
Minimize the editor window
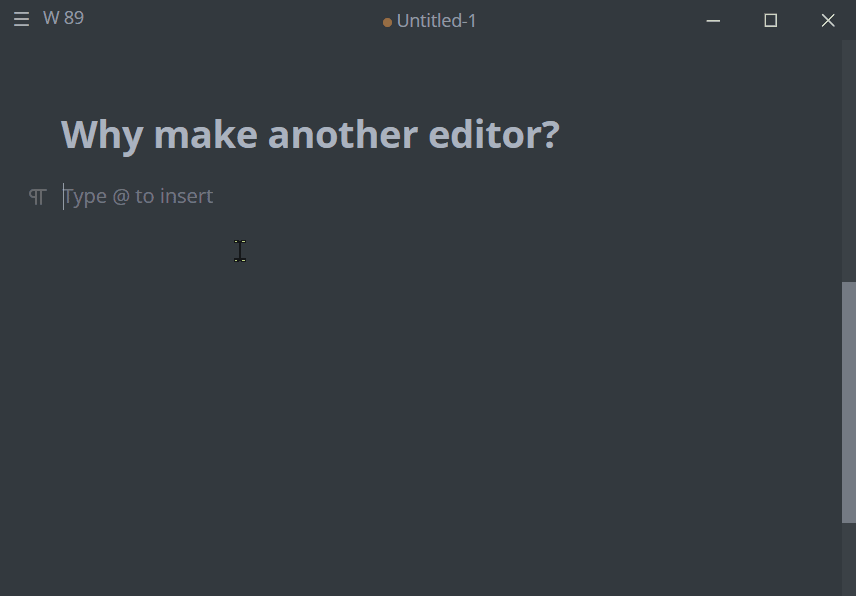pyautogui.click(x=713, y=20)
